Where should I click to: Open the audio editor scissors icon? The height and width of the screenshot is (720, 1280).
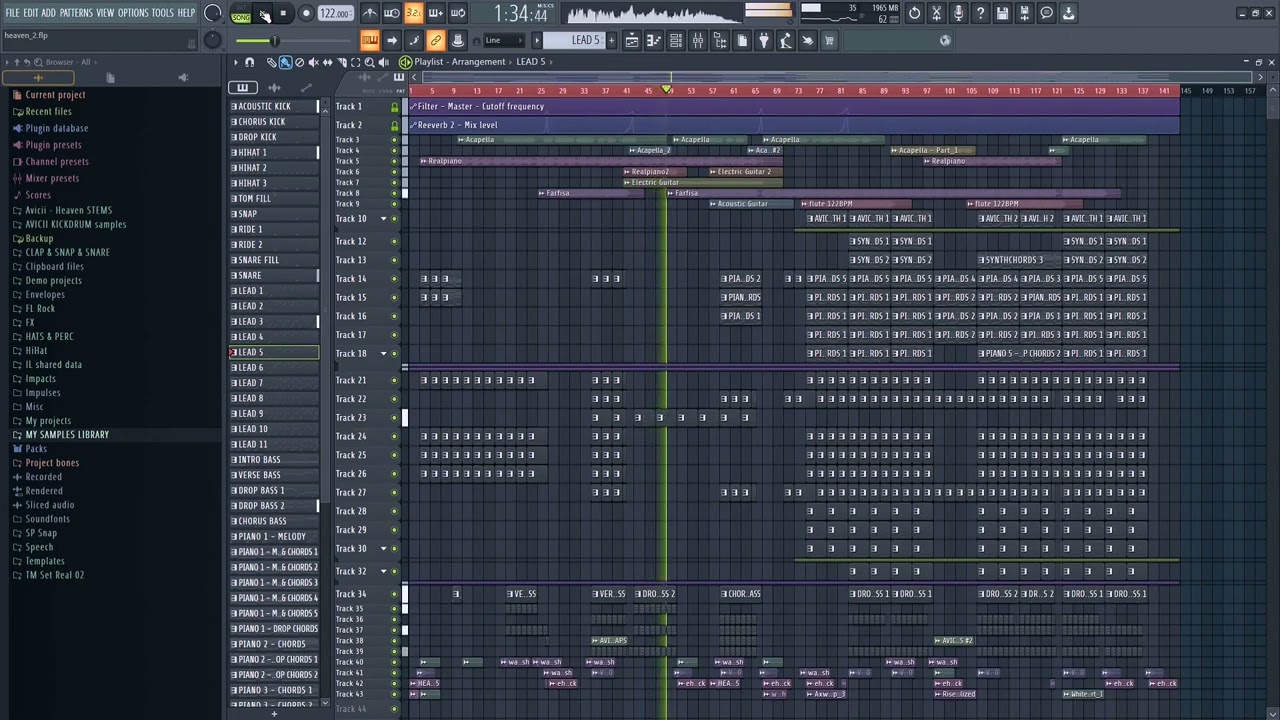coord(936,13)
